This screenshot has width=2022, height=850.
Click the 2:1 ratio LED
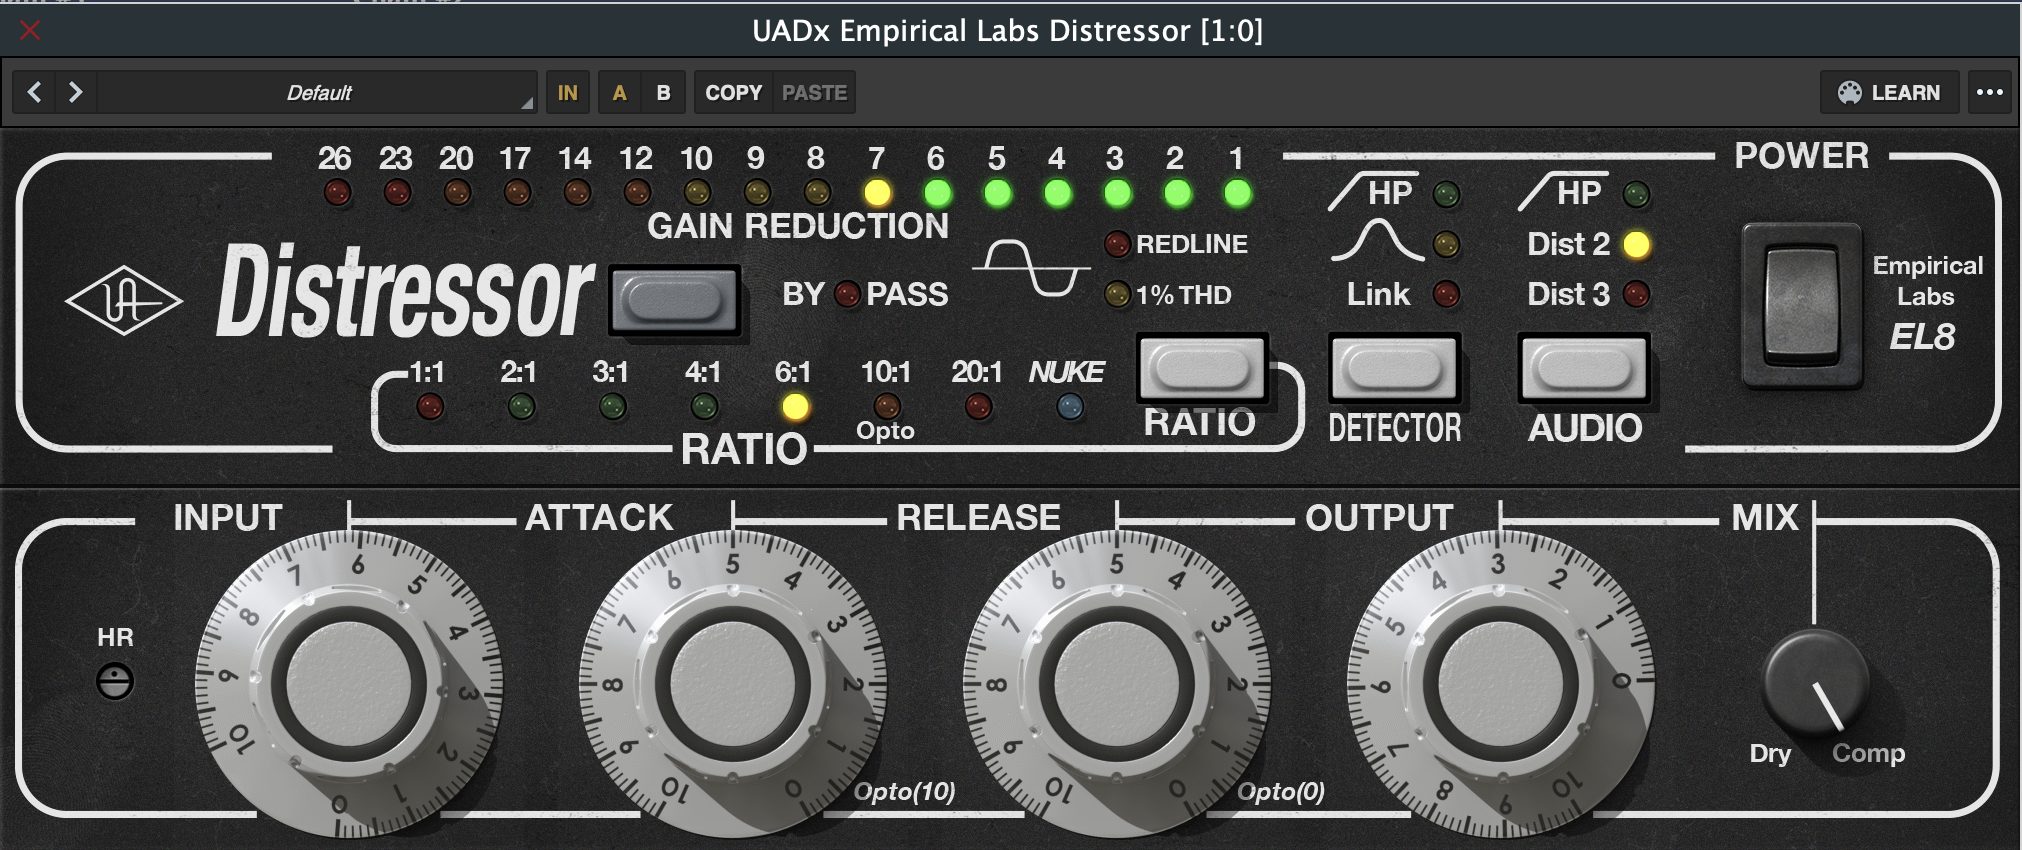point(521,406)
